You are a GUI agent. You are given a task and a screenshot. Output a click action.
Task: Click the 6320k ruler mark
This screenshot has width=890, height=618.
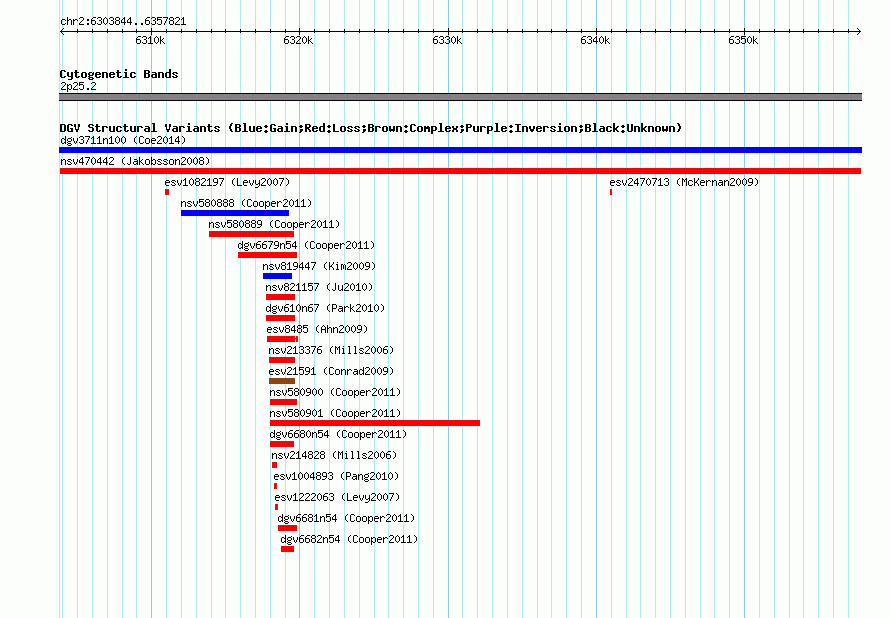point(298,40)
